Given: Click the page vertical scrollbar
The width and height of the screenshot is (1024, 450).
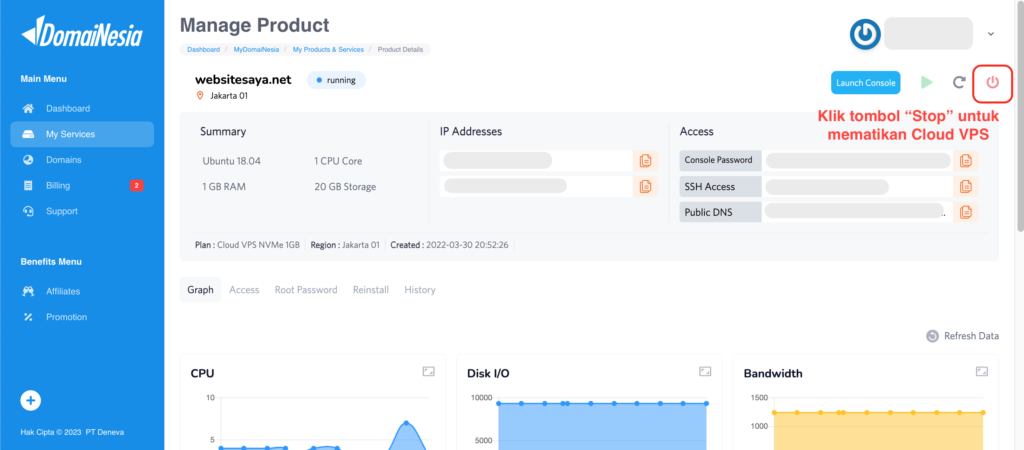Looking at the screenshot, I should (x=1020, y=118).
